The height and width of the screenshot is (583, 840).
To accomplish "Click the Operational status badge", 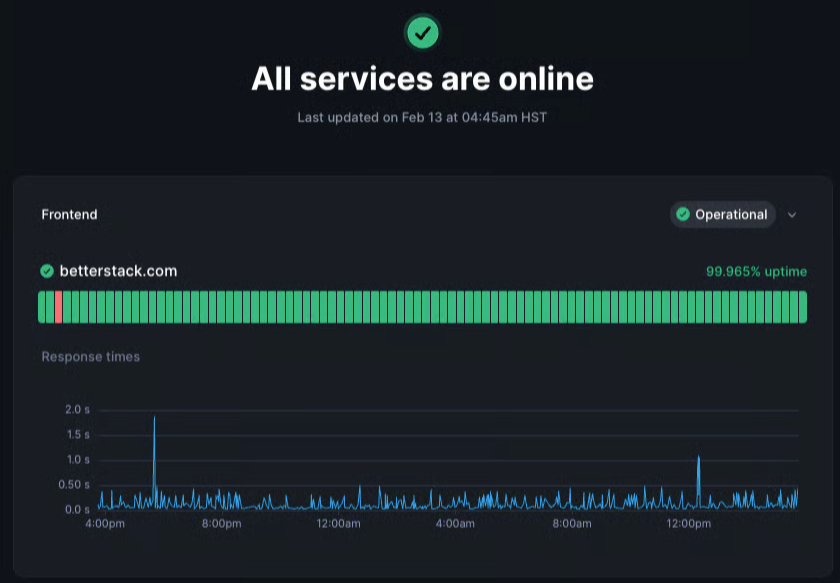I will point(722,214).
